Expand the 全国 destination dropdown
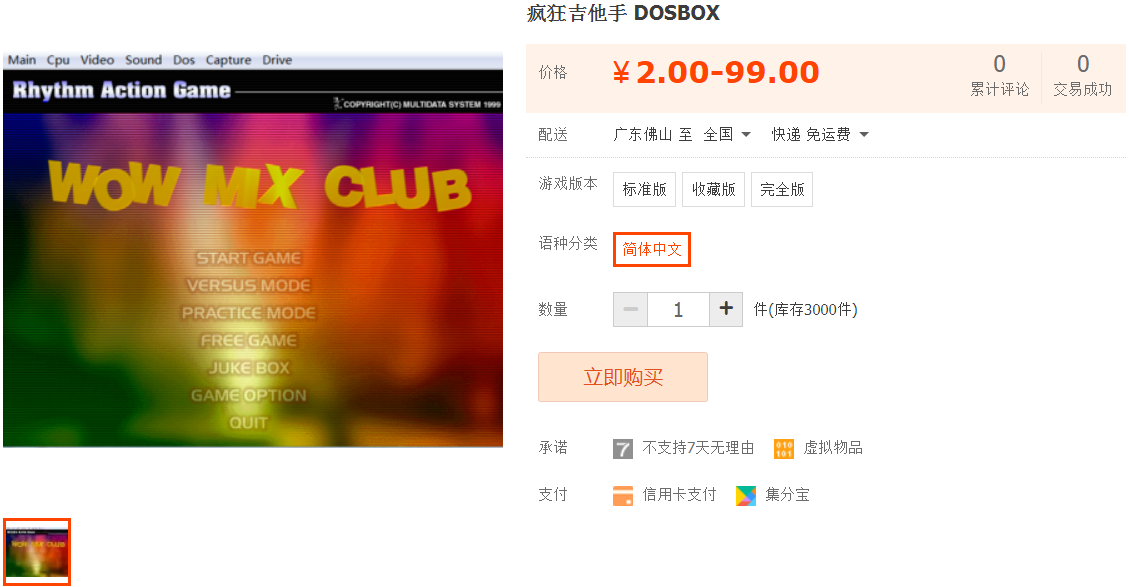The height and width of the screenshot is (587, 1129). 727,135
